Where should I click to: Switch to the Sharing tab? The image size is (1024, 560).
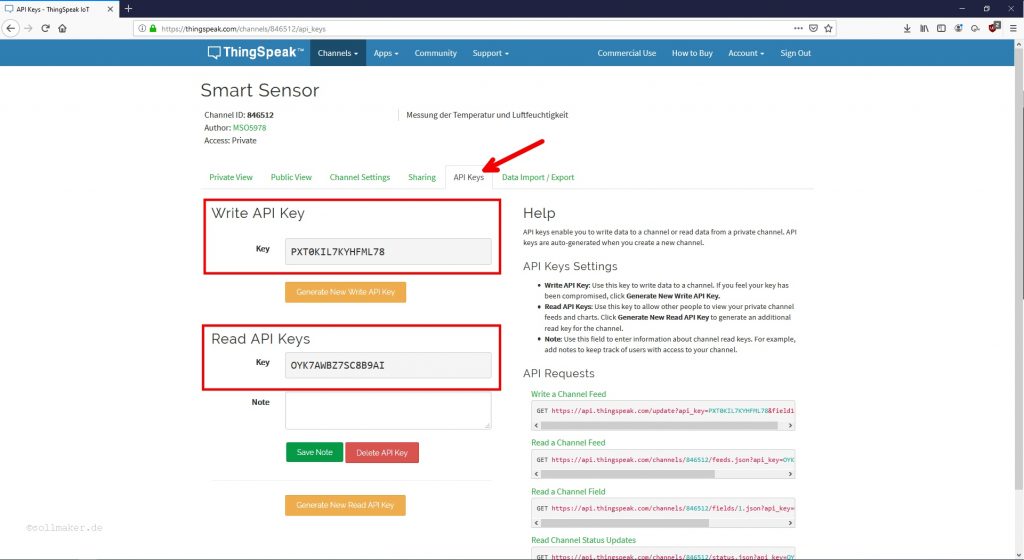tap(422, 177)
